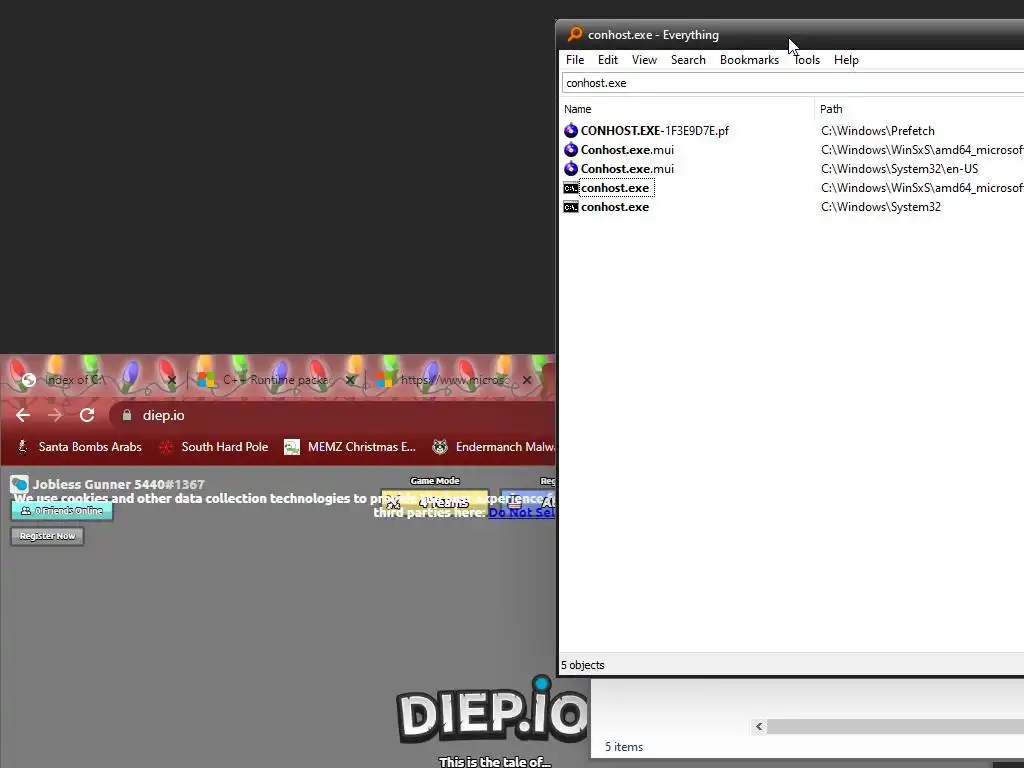Select the 4 Teams game mode
Viewport: 1024px width, 768px height.
coord(435,502)
